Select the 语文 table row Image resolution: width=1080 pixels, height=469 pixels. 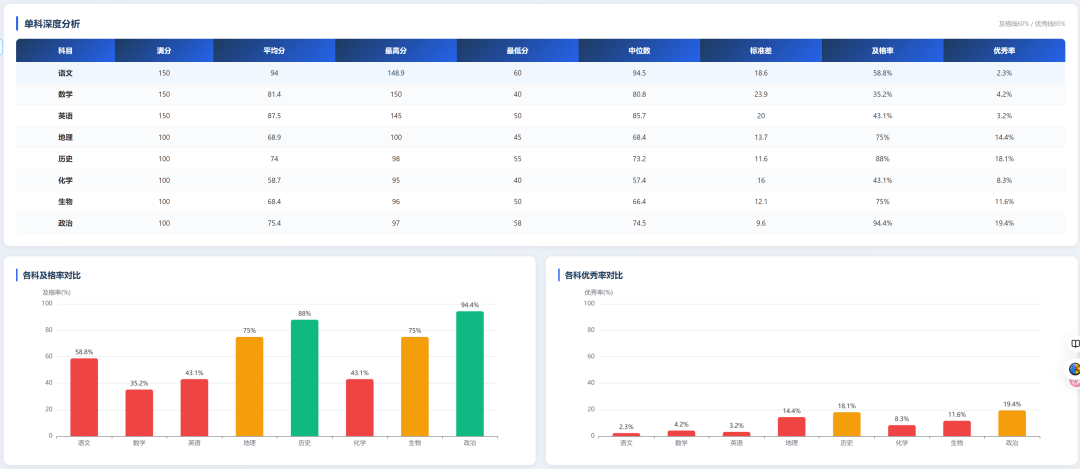coord(541,72)
